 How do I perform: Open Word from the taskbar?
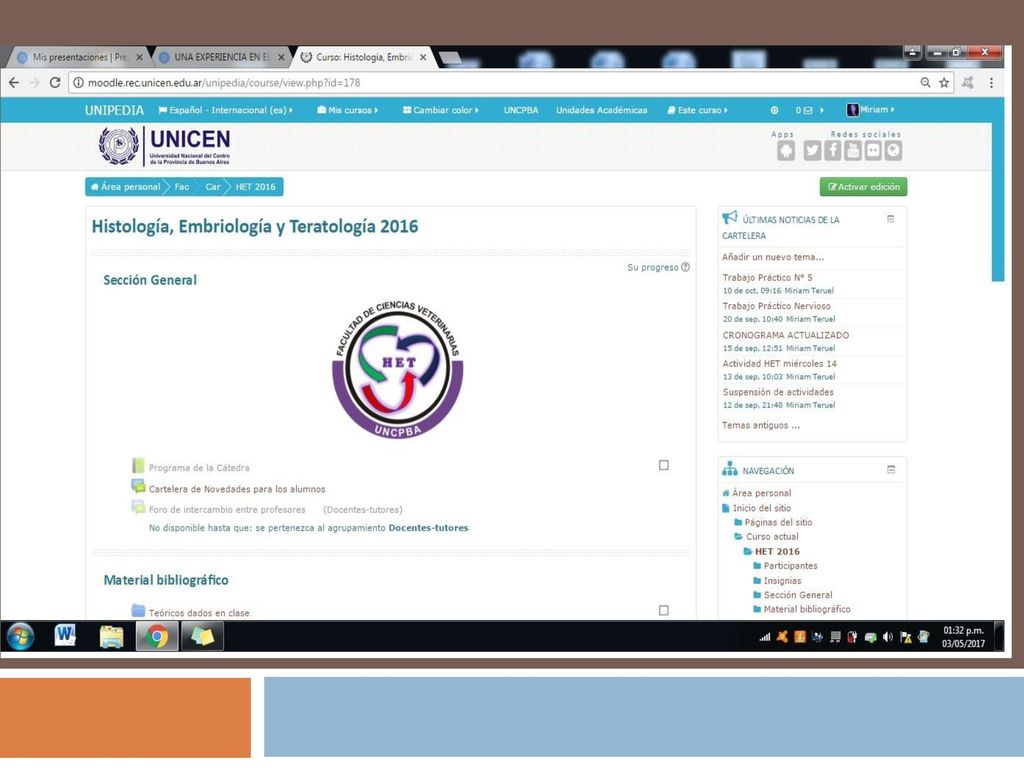(x=65, y=635)
